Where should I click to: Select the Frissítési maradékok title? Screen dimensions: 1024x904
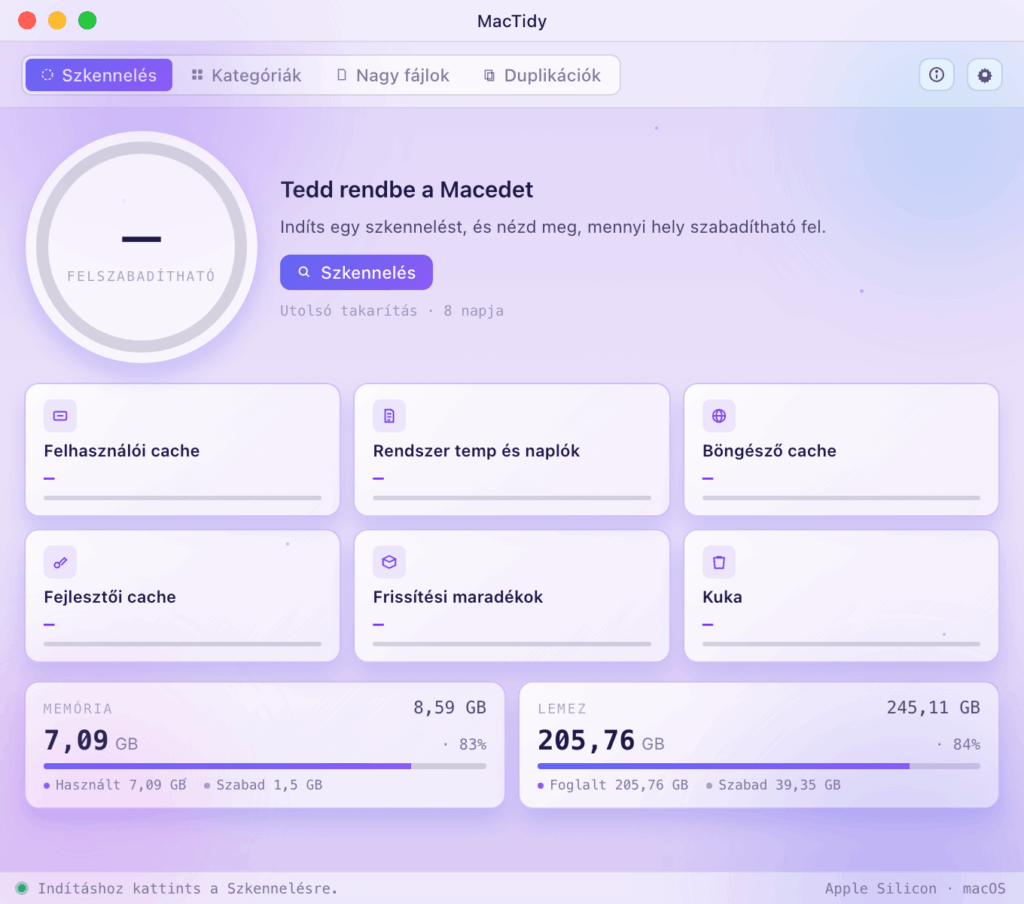coord(458,597)
